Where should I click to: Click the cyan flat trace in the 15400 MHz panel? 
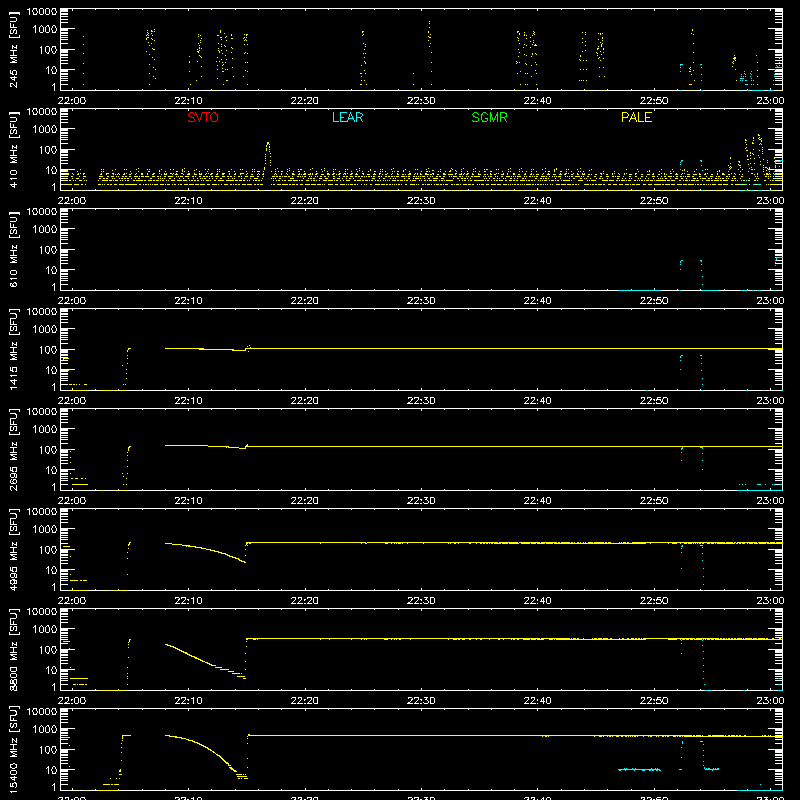(639, 769)
